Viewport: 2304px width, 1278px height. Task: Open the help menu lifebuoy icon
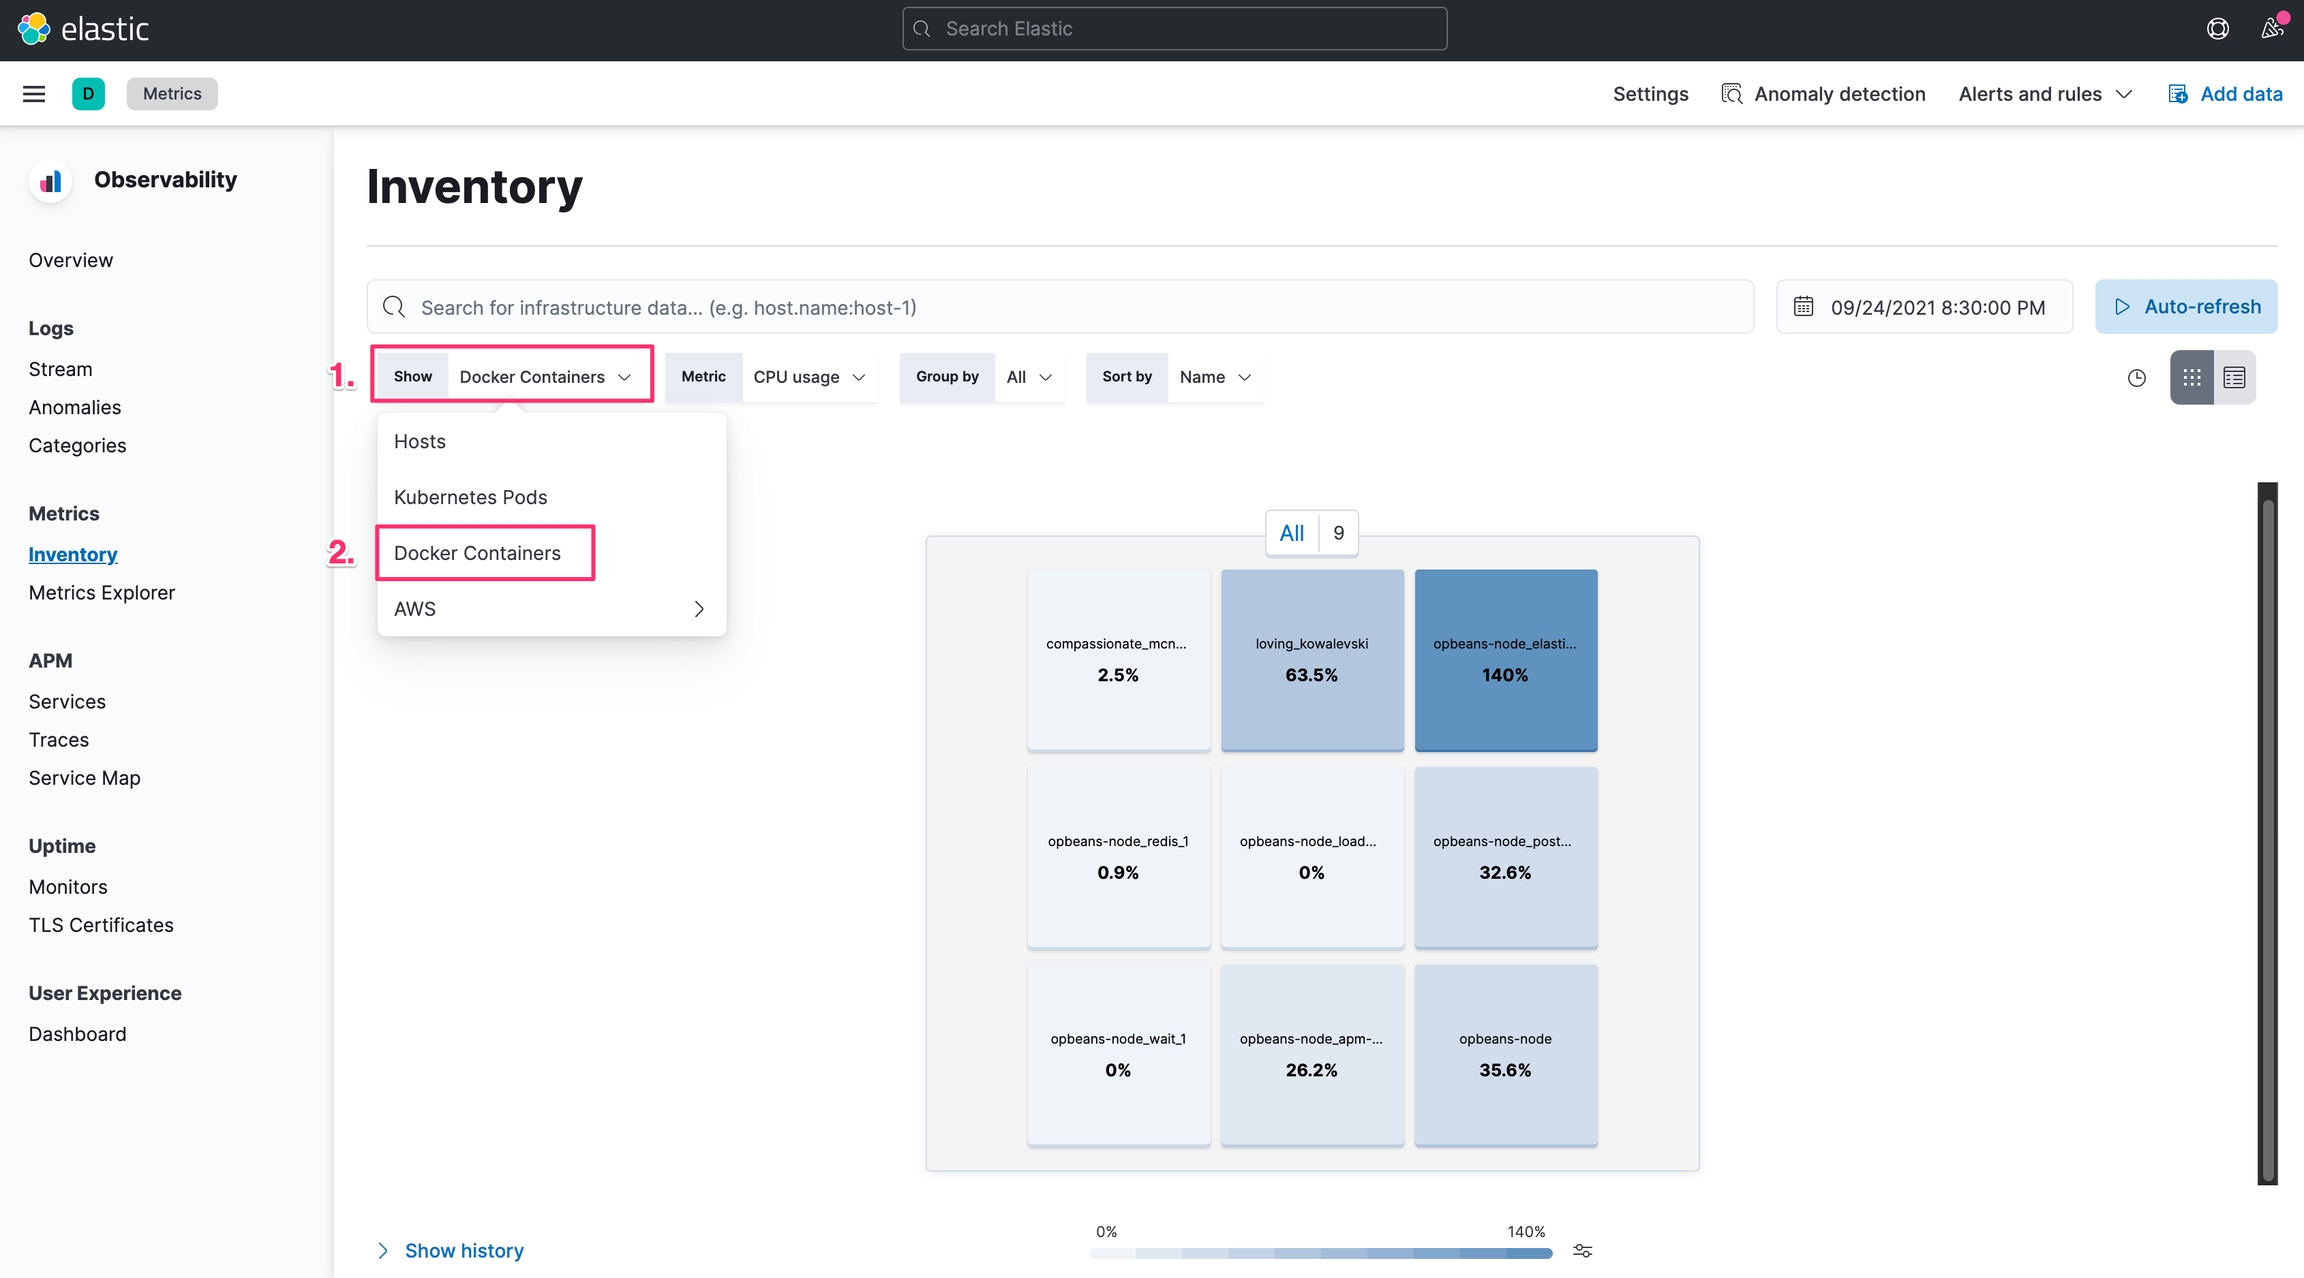(x=2217, y=29)
